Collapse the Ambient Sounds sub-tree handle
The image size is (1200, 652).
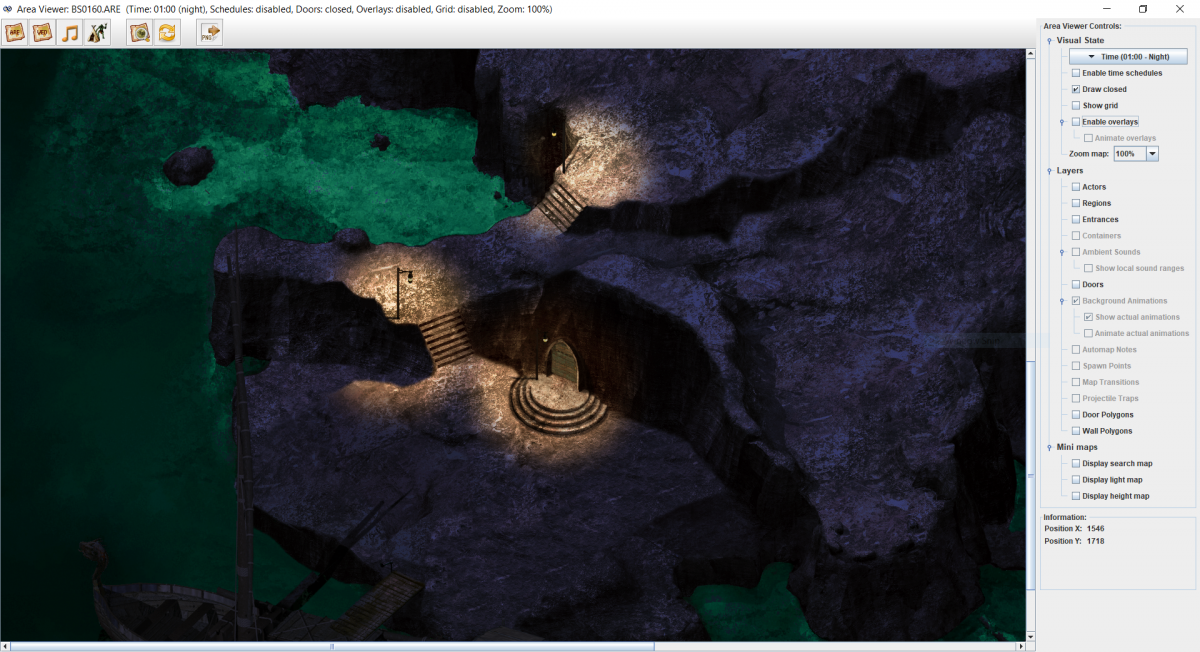1062,252
